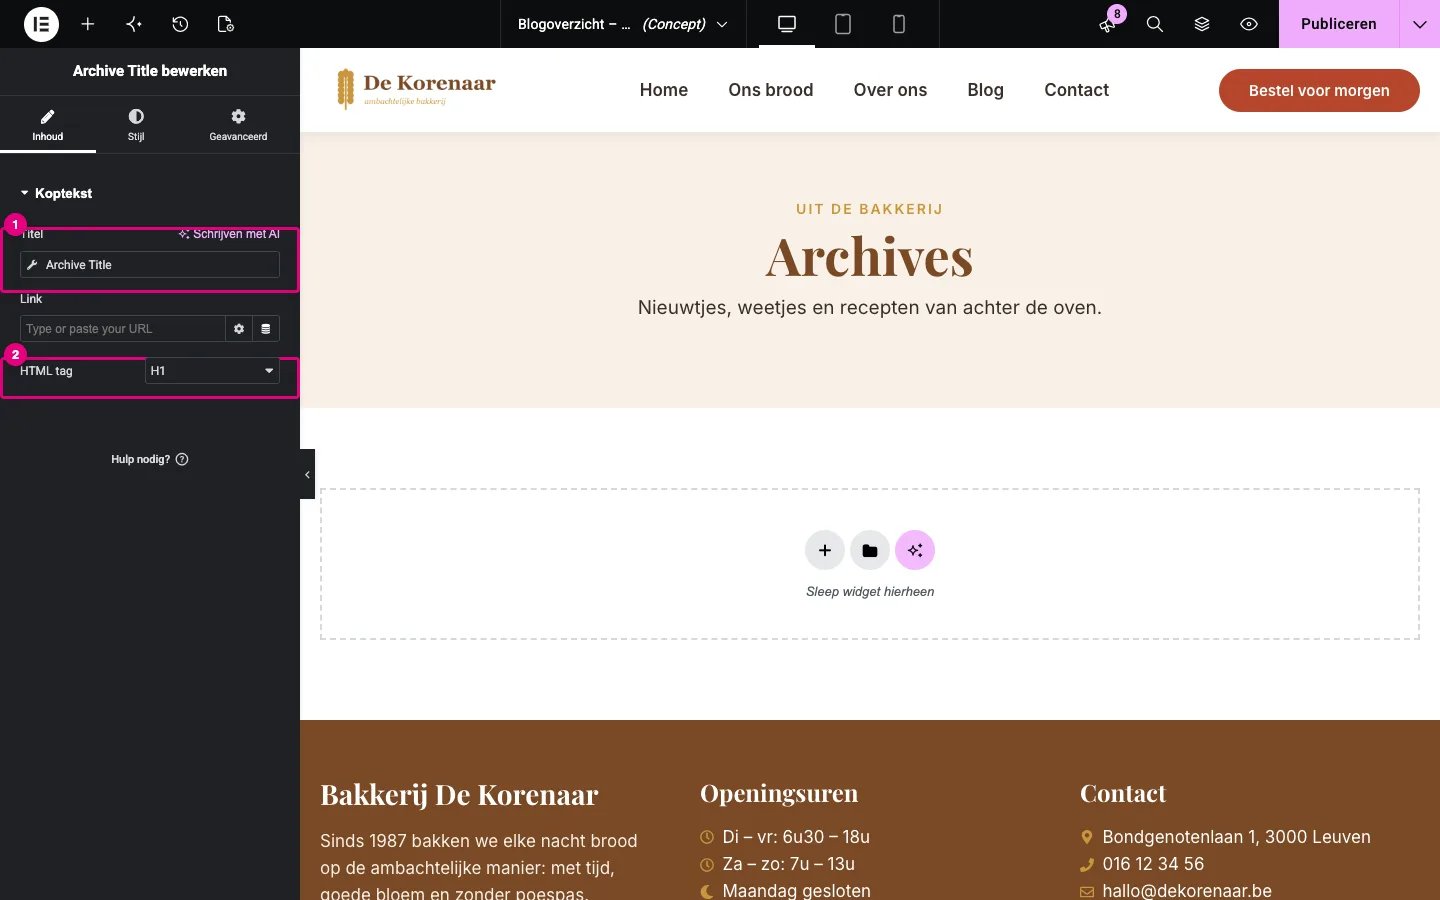Open link options gear icon
Screen dimensions: 1440x900
(x=239, y=329)
